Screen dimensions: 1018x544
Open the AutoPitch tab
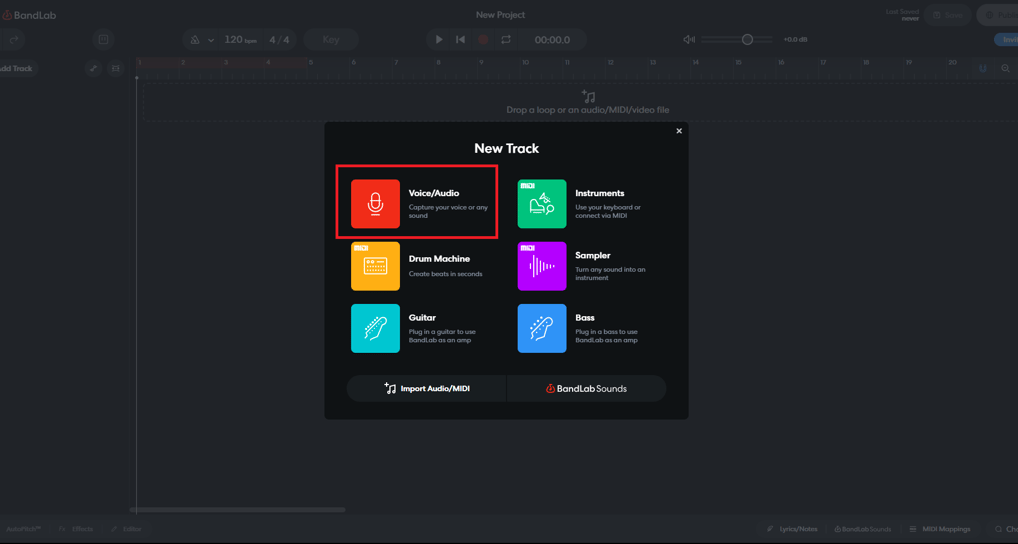23,529
